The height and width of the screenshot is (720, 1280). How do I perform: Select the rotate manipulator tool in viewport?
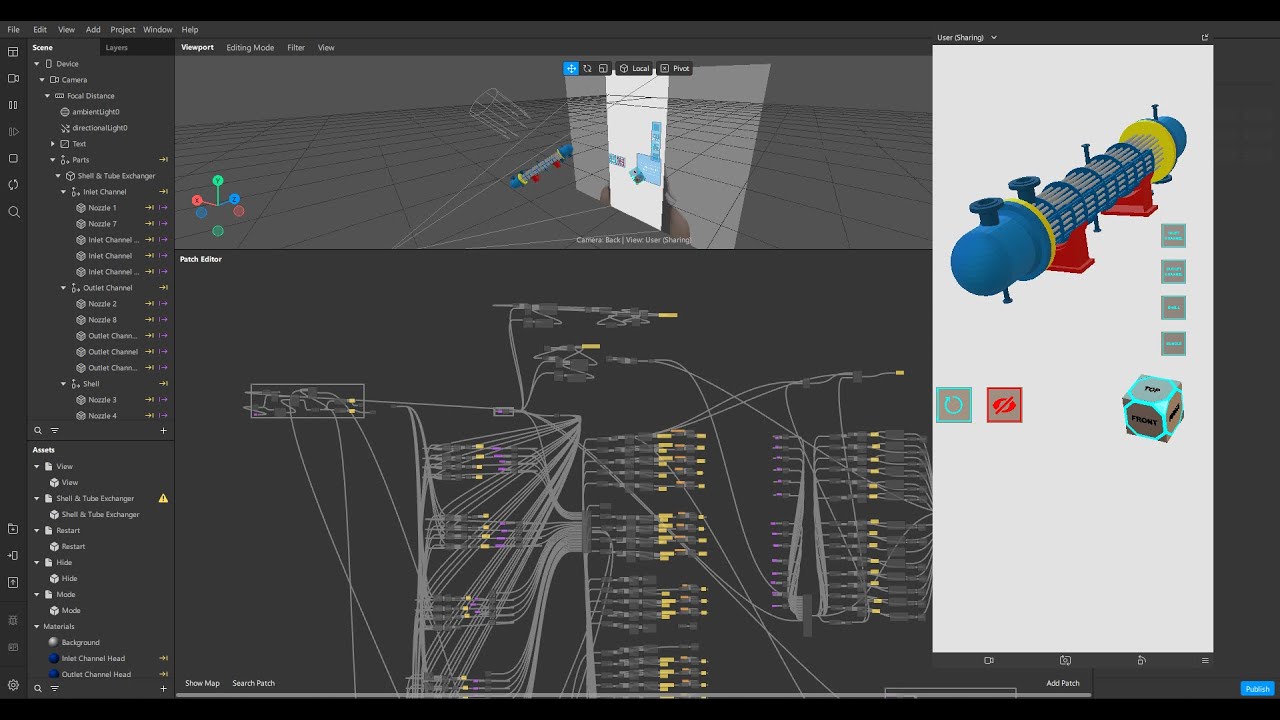click(587, 68)
